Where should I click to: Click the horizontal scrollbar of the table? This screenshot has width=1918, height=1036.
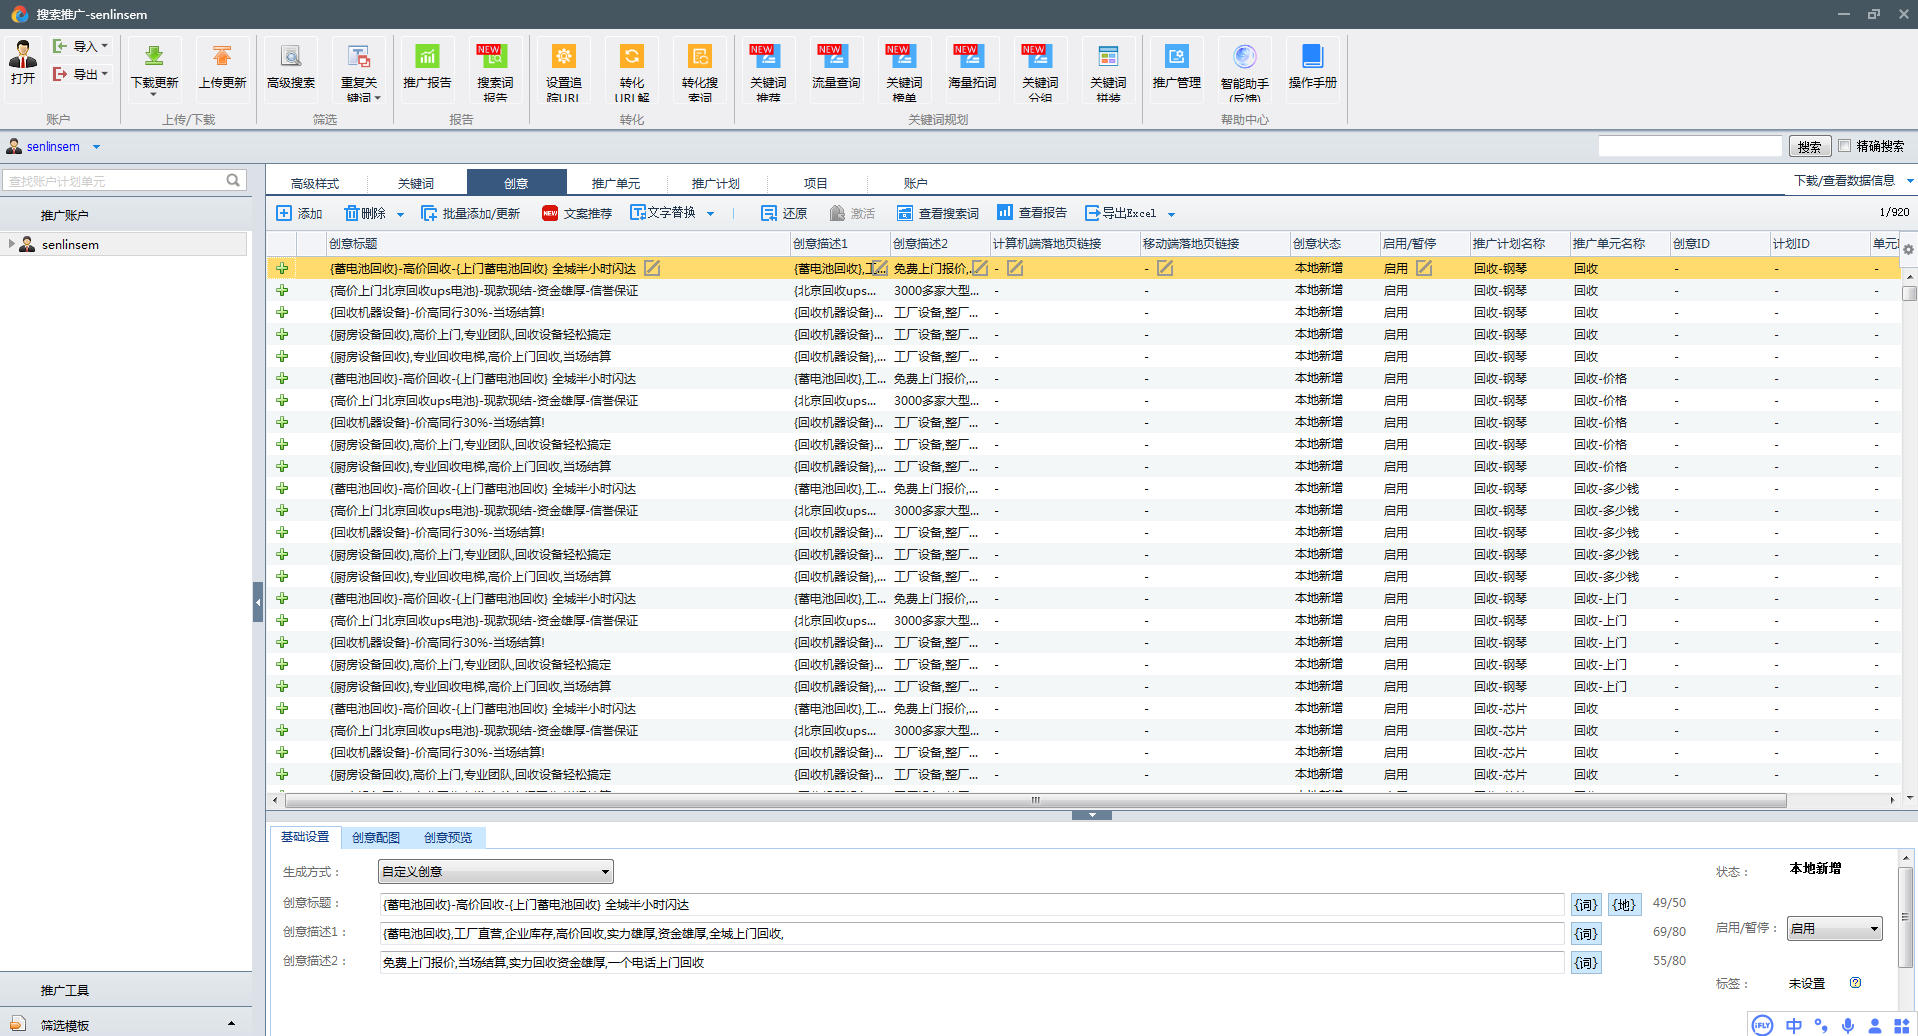1035,800
